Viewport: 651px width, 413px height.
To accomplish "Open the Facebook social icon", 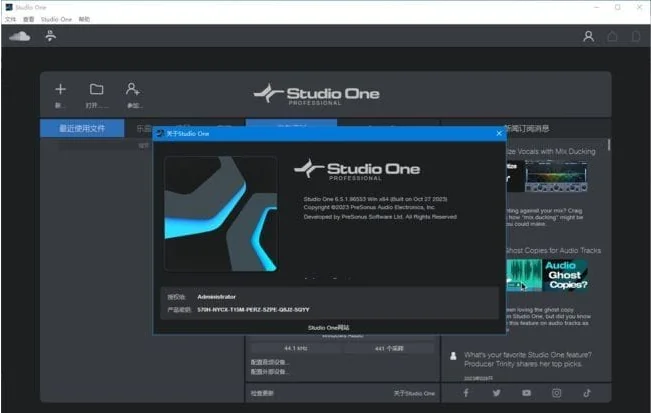I will click(466, 393).
